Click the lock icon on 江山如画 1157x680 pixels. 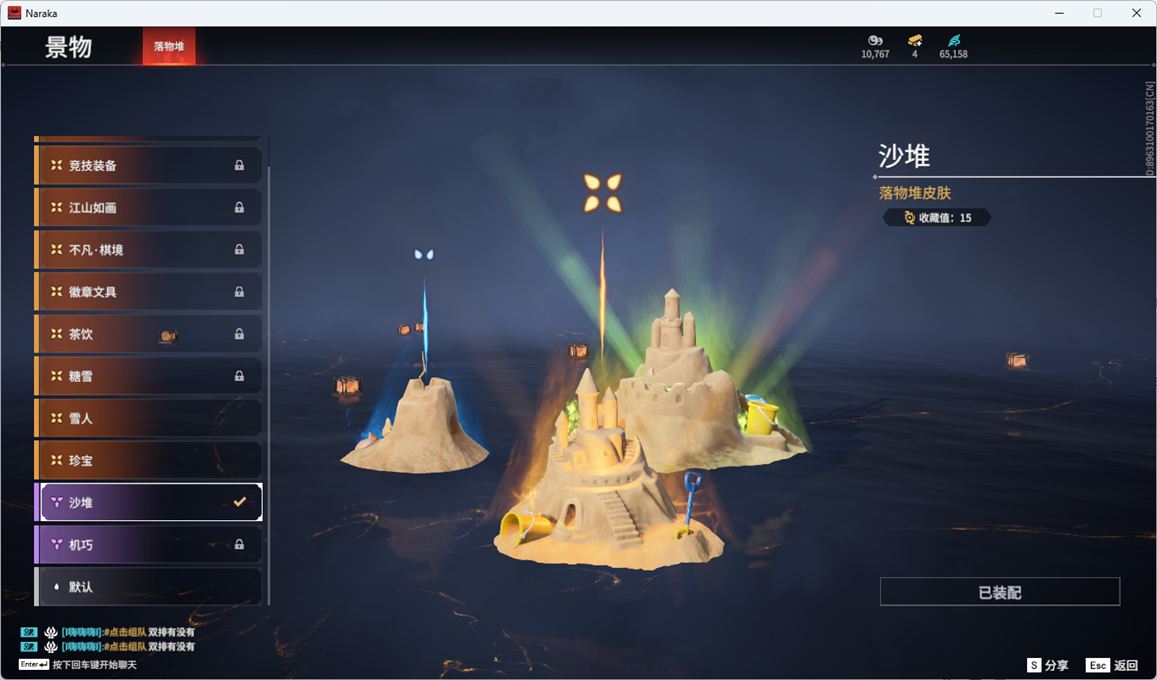[239, 207]
